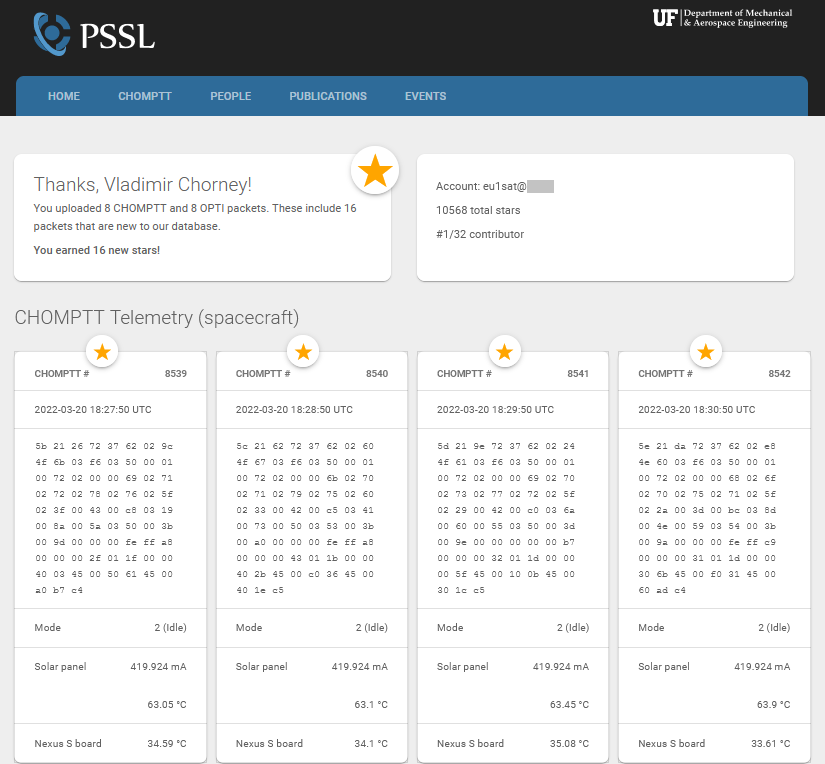Click the '#1/32 contributor' text
Viewport: 825px width, 764px height.
[x=480, y=234]
